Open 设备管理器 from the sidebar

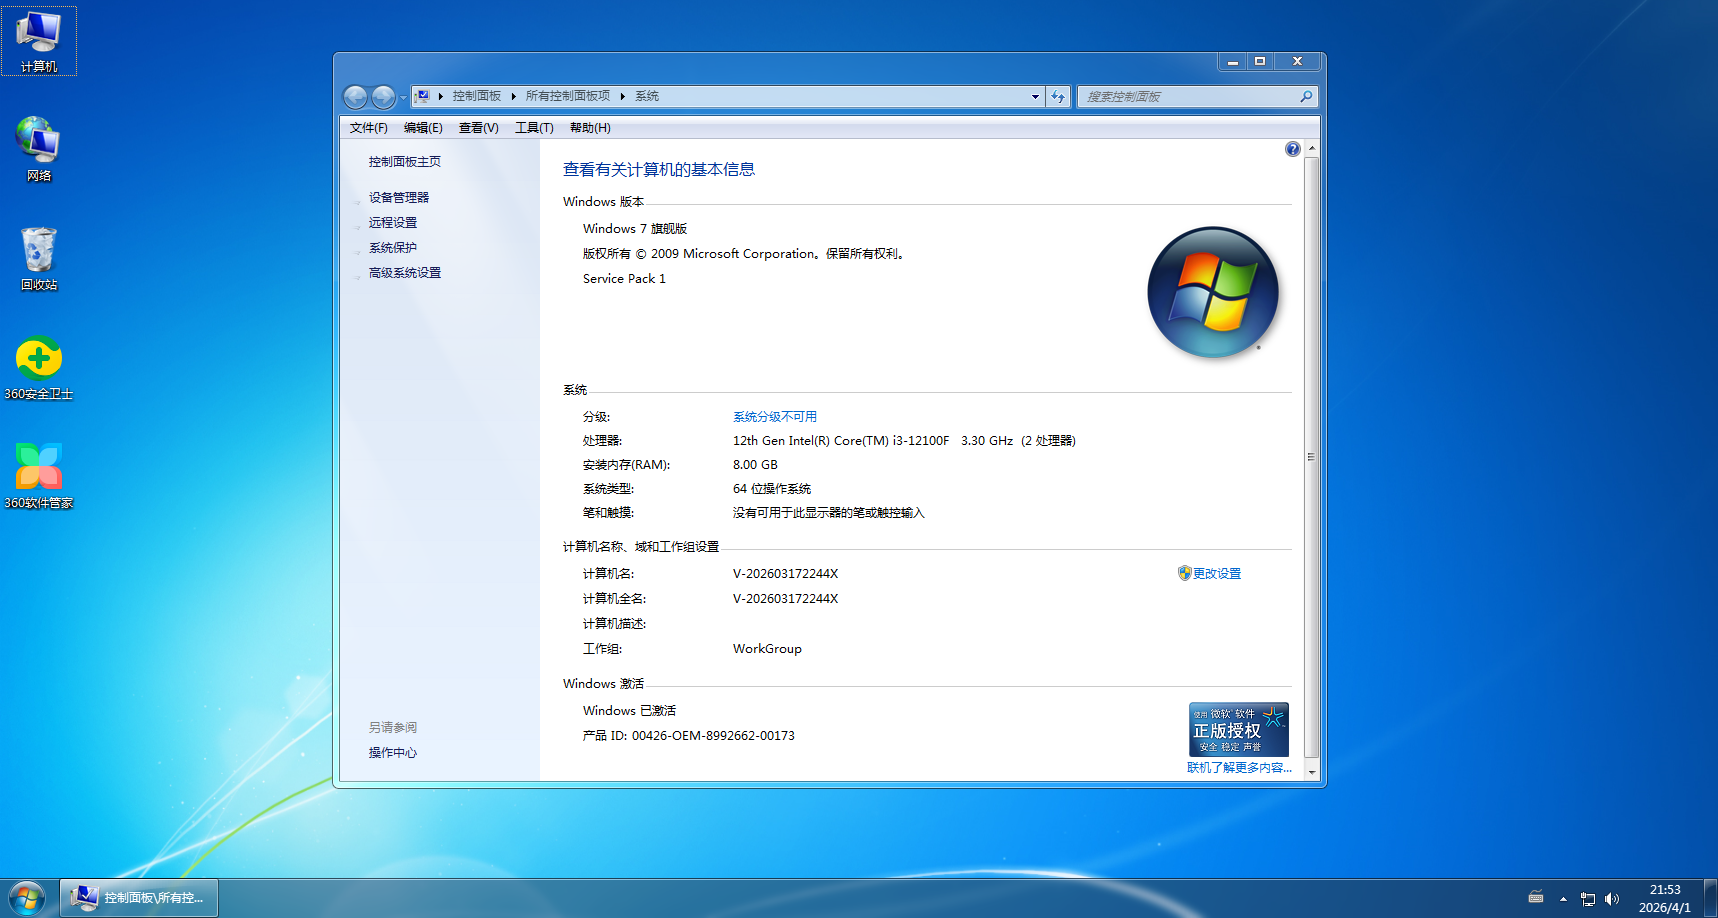(399, 196)
